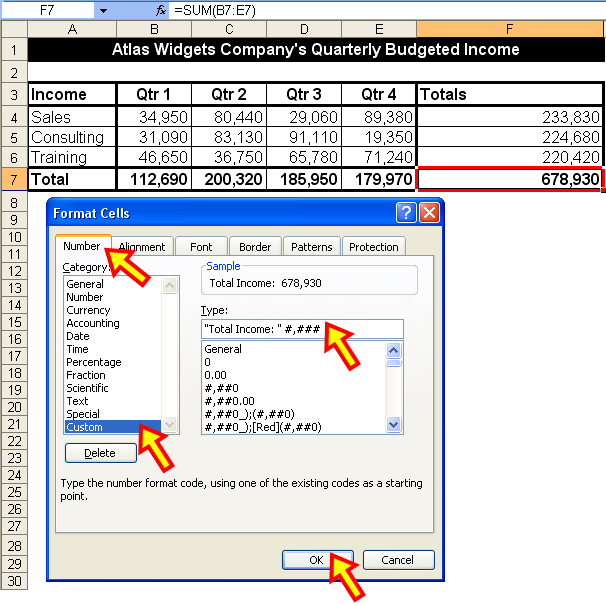Select column B header
606x604 pixels.
pyautogui.click(x=154, y=29)
